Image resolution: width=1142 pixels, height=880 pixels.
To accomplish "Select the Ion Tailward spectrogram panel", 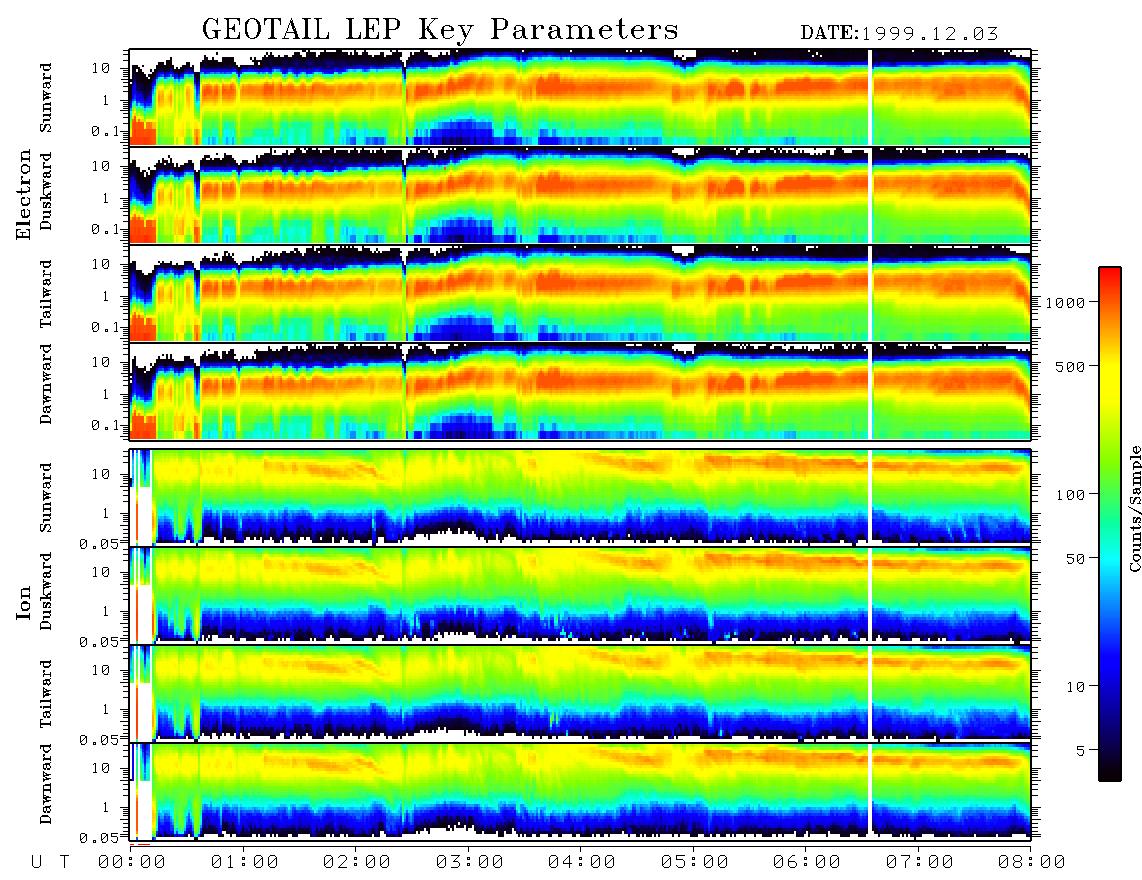I will tap(580, 694).
